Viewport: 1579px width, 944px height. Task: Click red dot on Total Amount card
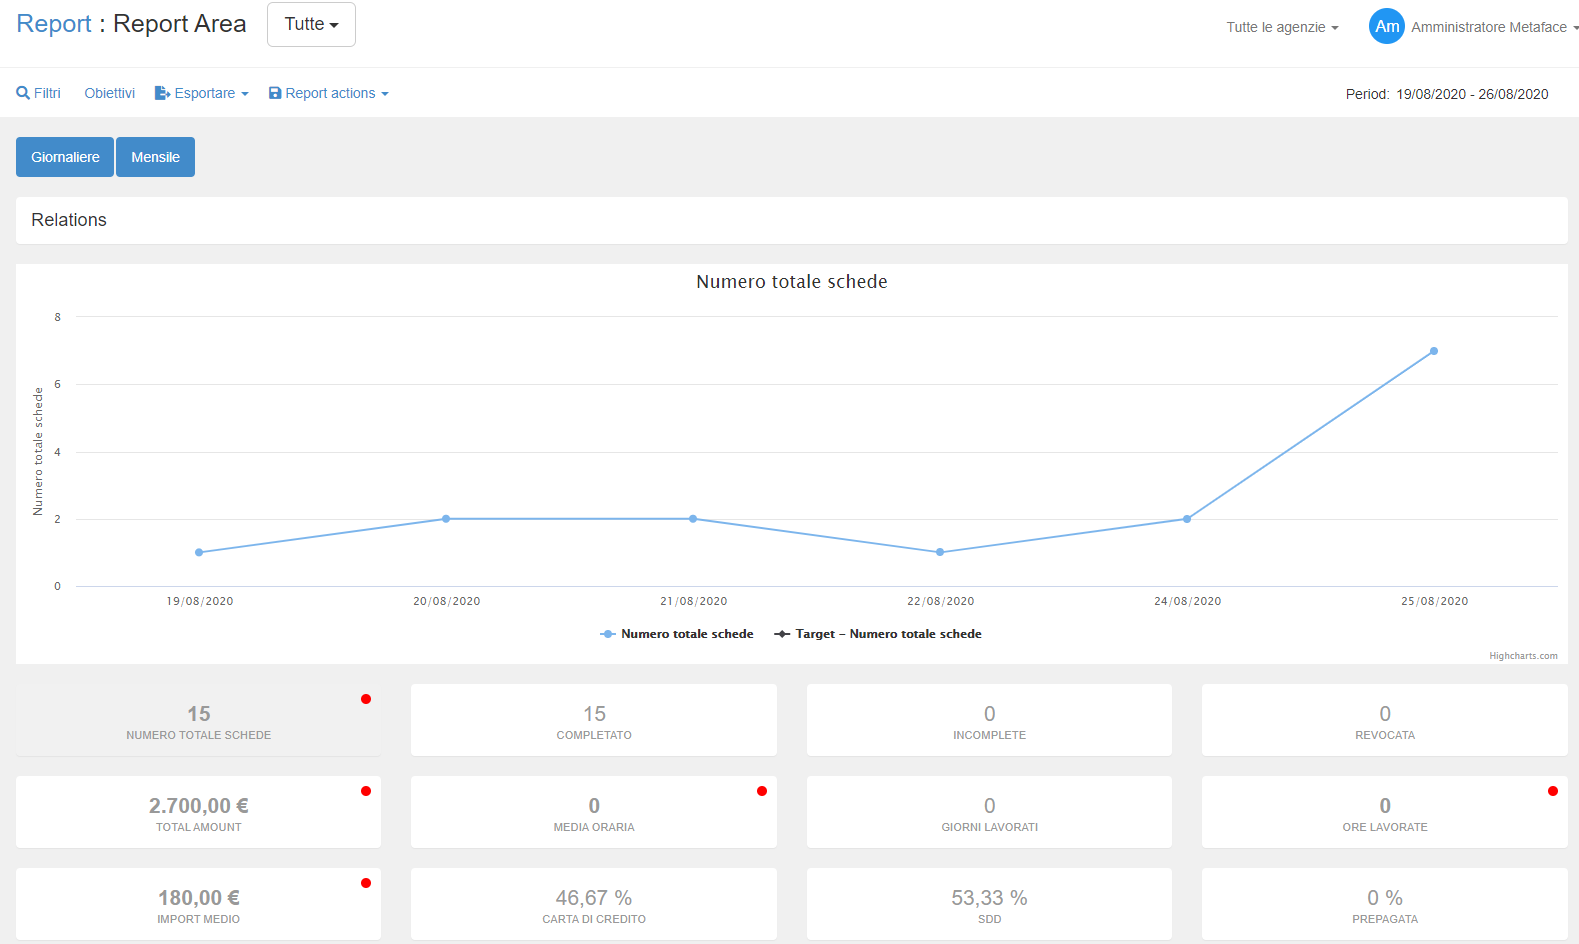click(366, 791)
